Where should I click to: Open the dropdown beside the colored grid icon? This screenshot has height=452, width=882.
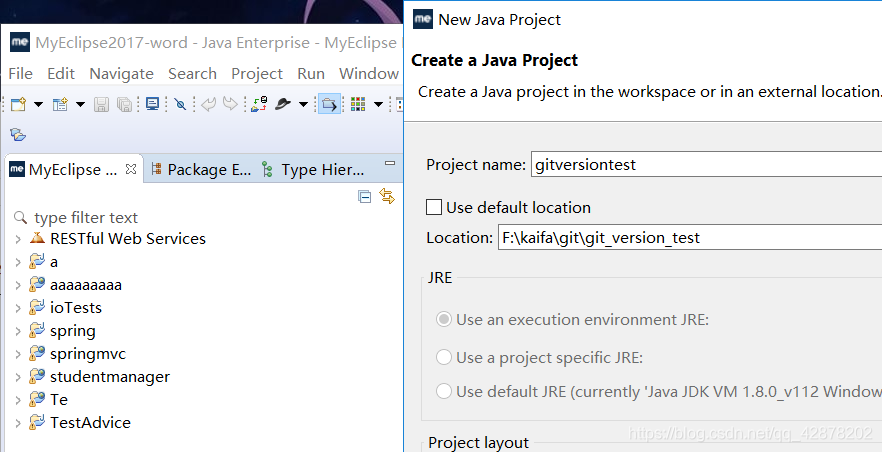click(x=378, y=104)
